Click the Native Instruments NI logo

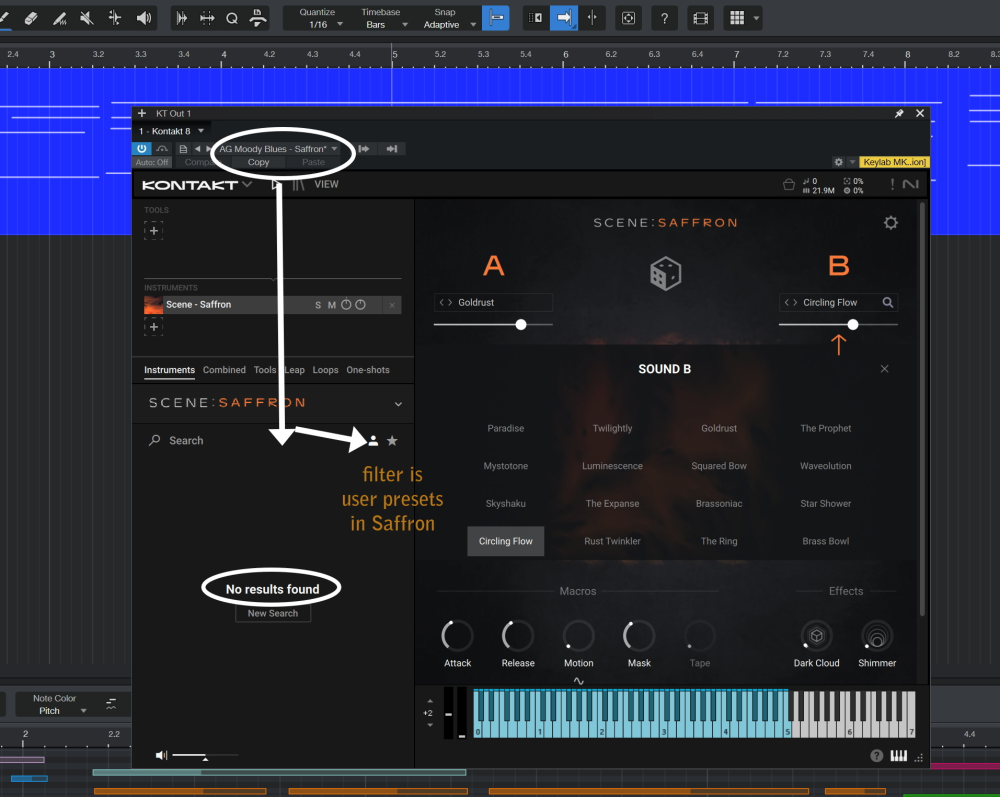[911, 184]
